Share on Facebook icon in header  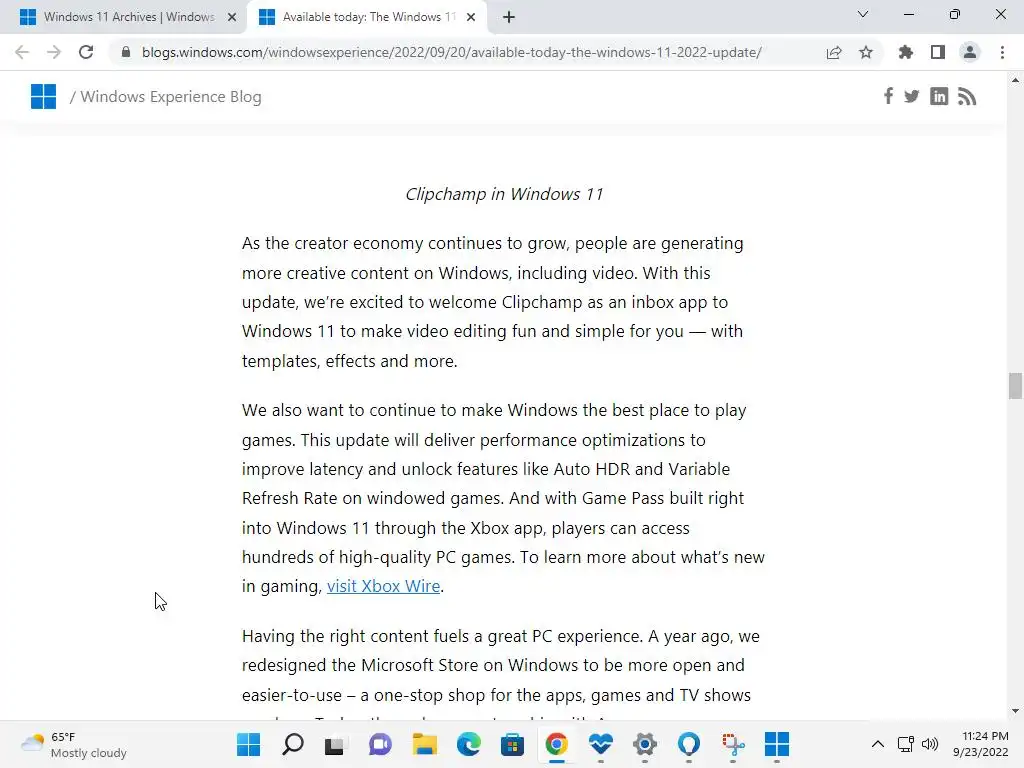pyautogui.click(x=888, y=97)
